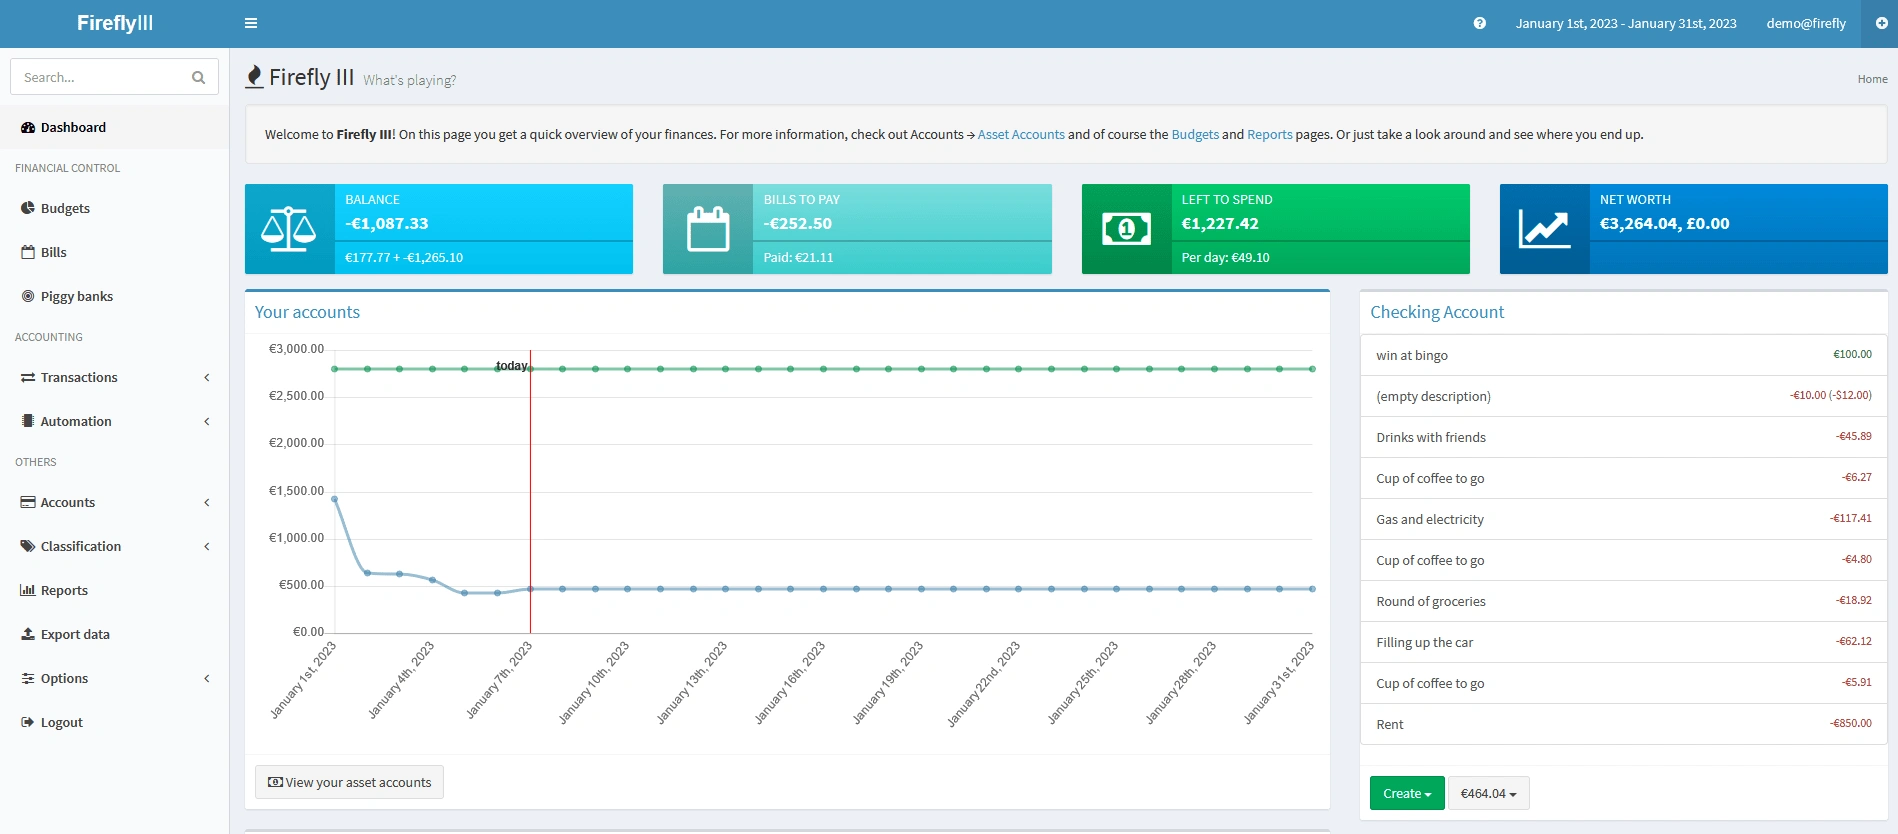Click the money bill icon on Left to spend card
This screenshot has width=1898, height=834.
1126,229
